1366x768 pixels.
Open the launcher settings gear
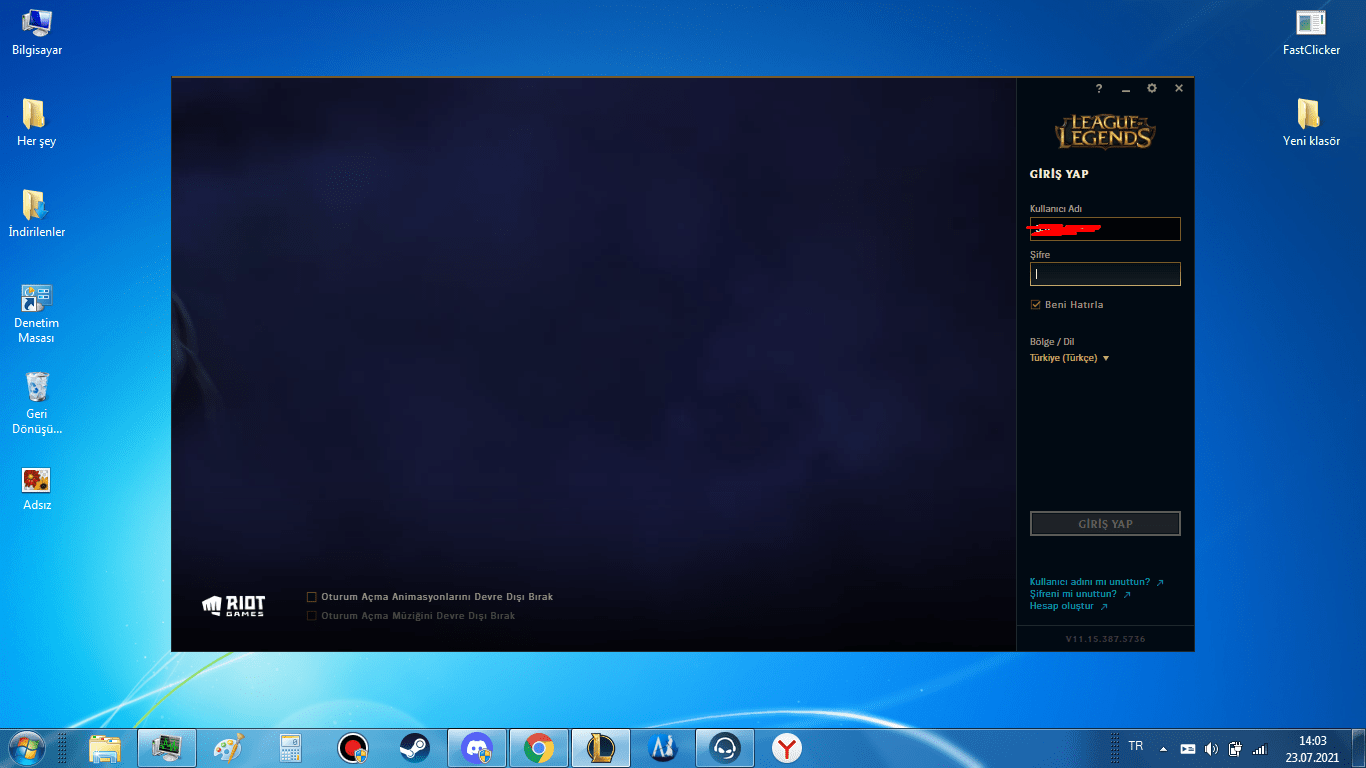1152,88
